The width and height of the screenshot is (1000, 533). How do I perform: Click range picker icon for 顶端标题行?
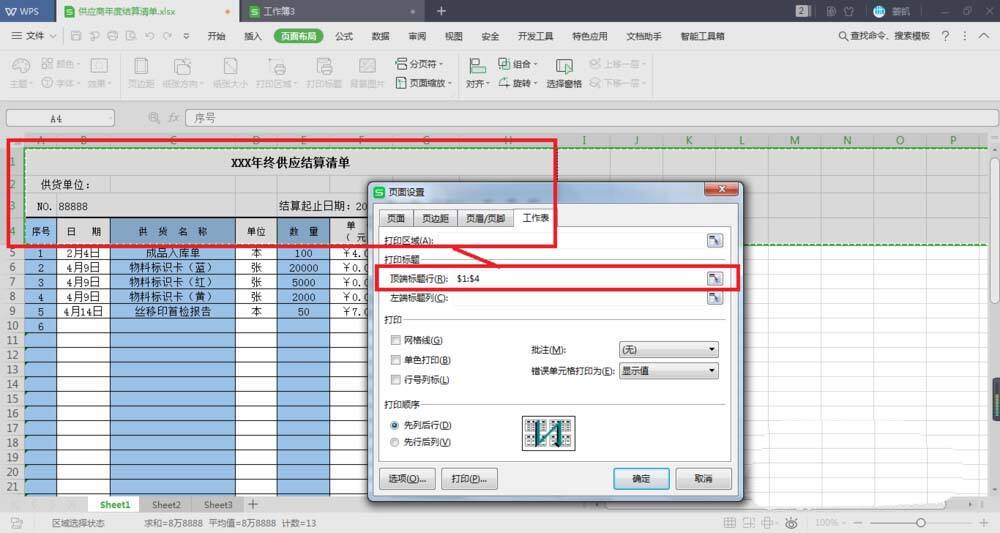[714, 278]
